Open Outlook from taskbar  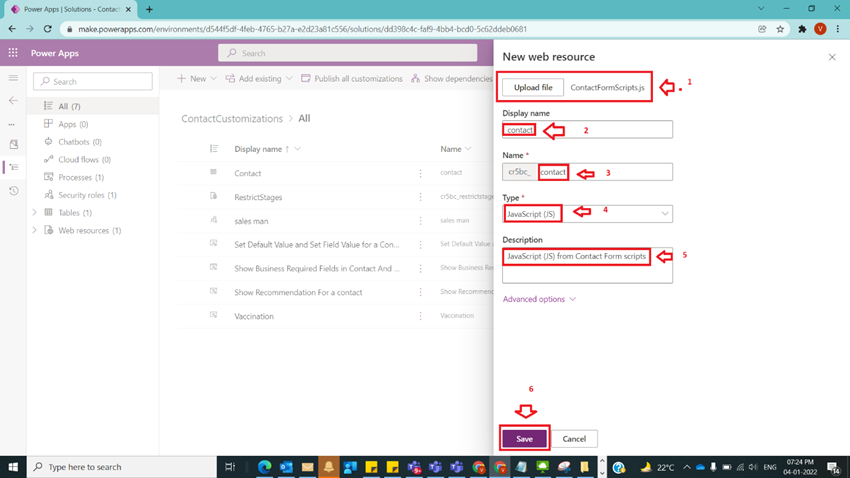286,467
